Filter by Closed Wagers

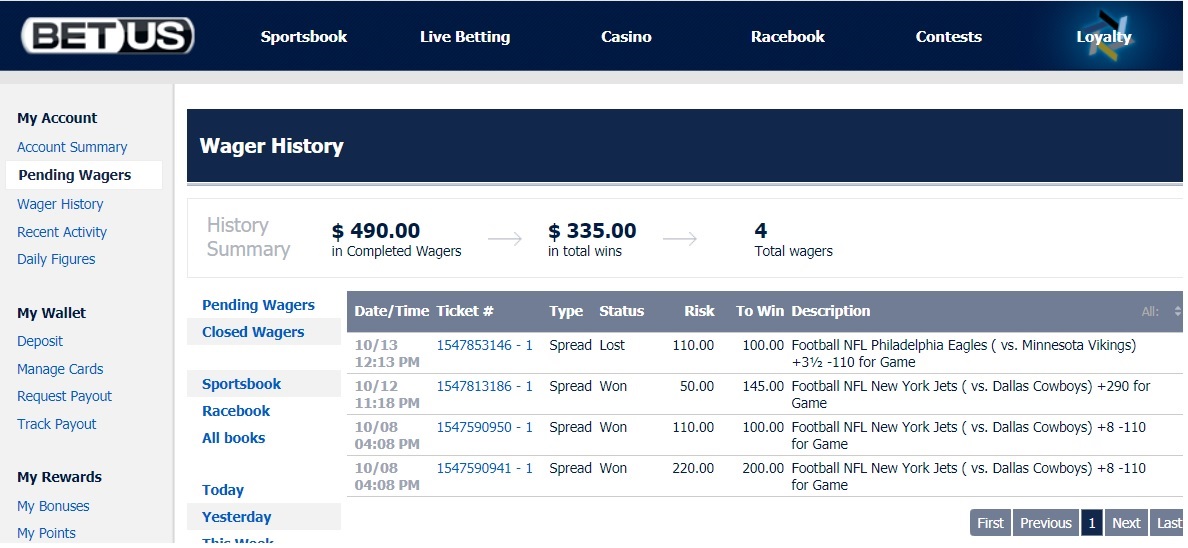point(253,332)
